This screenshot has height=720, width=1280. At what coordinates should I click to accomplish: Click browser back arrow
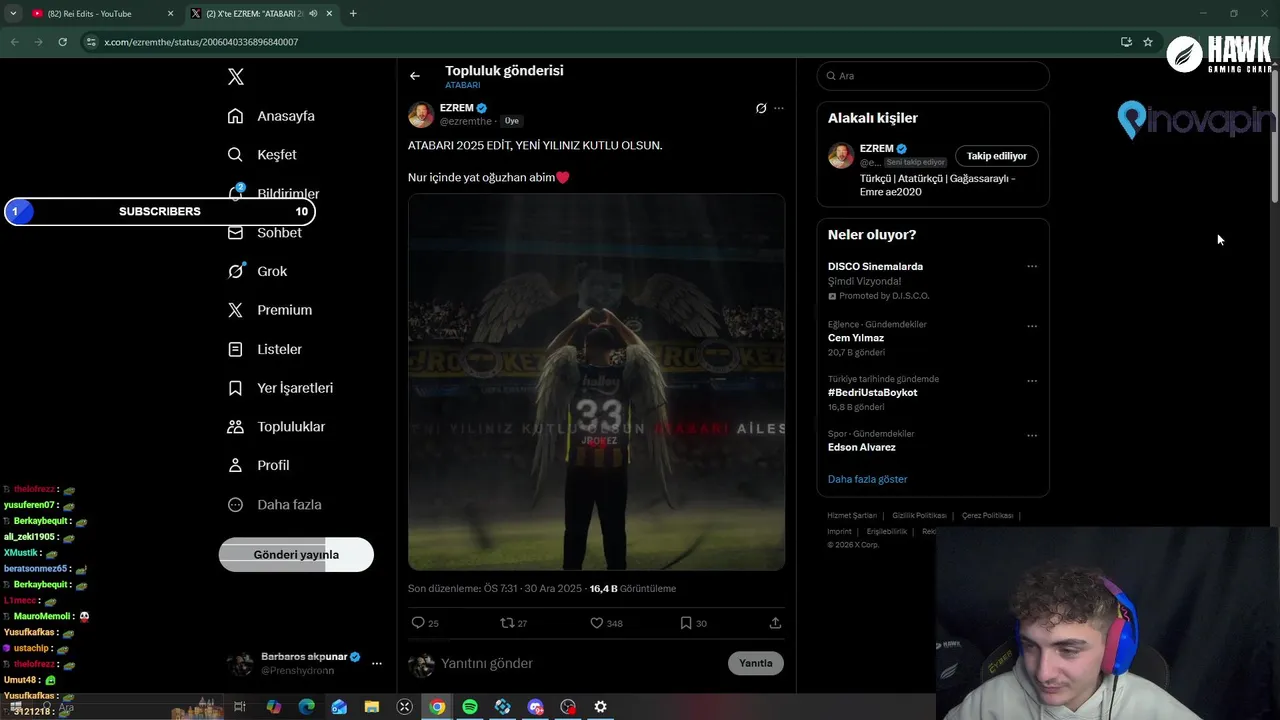pyautogui.click(x=14, y=42)
